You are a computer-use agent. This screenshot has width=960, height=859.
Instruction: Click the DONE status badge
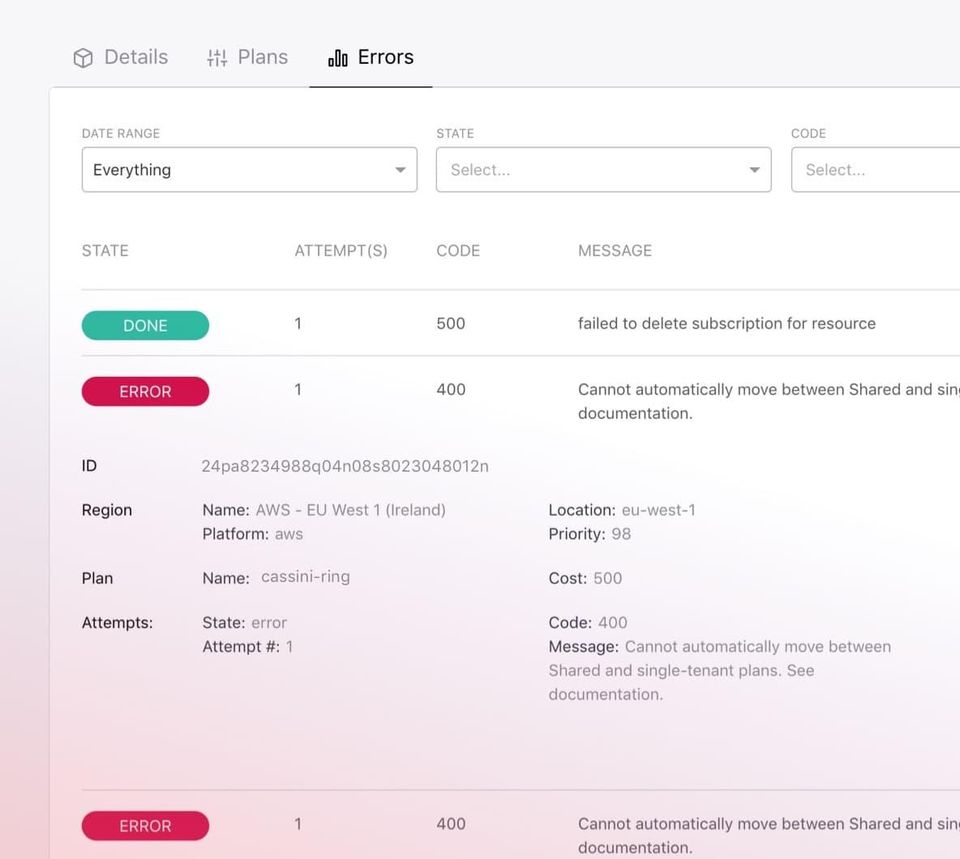[145, 325]
